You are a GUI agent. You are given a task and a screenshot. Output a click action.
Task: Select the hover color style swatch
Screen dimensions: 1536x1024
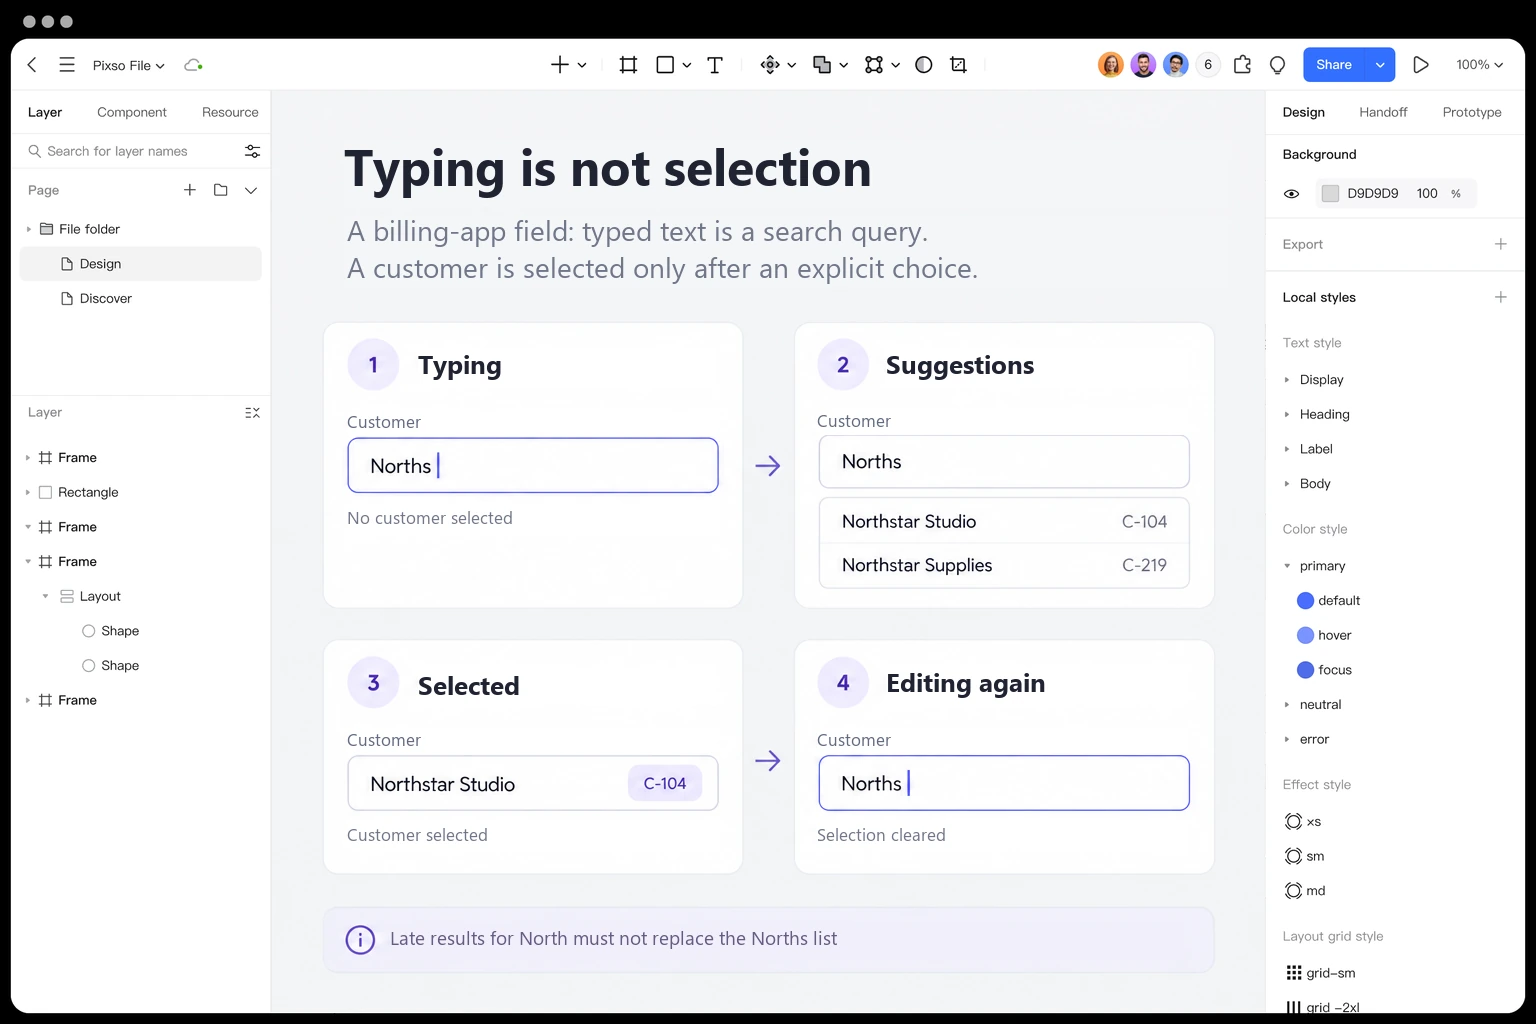pos(1305,635)
